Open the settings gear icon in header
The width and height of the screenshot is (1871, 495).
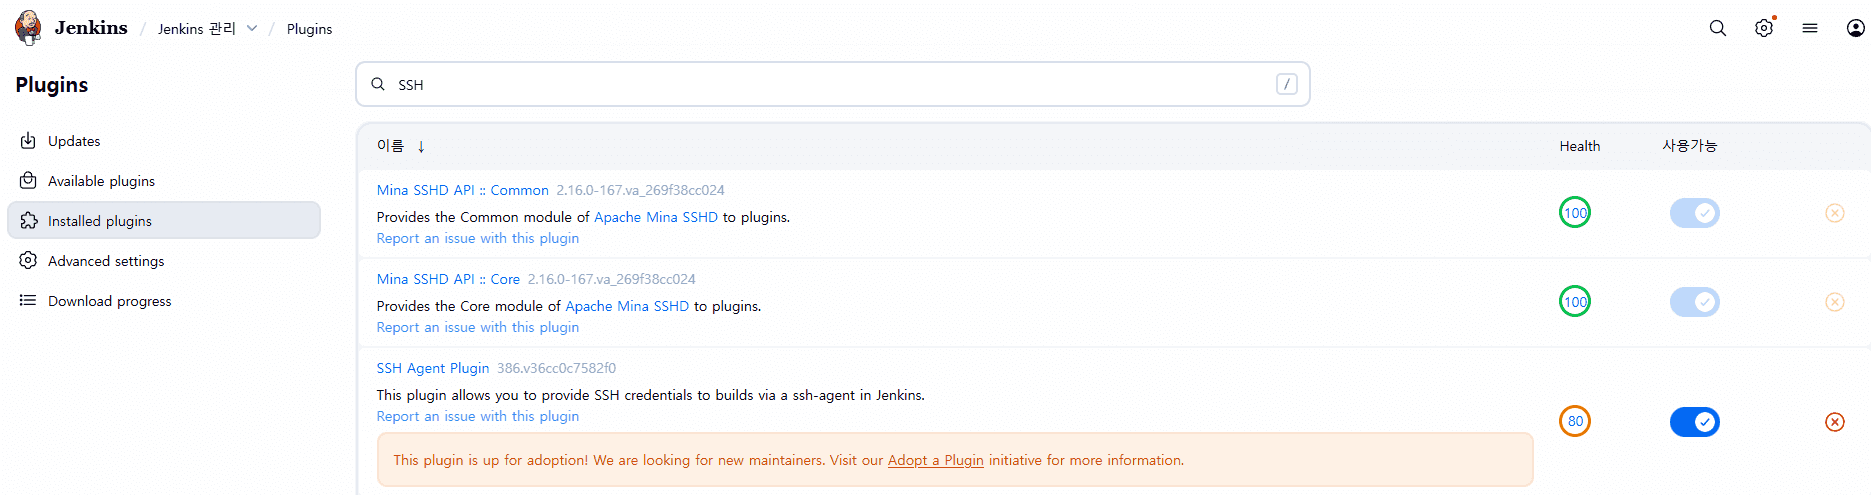[x=1763, y=28]
